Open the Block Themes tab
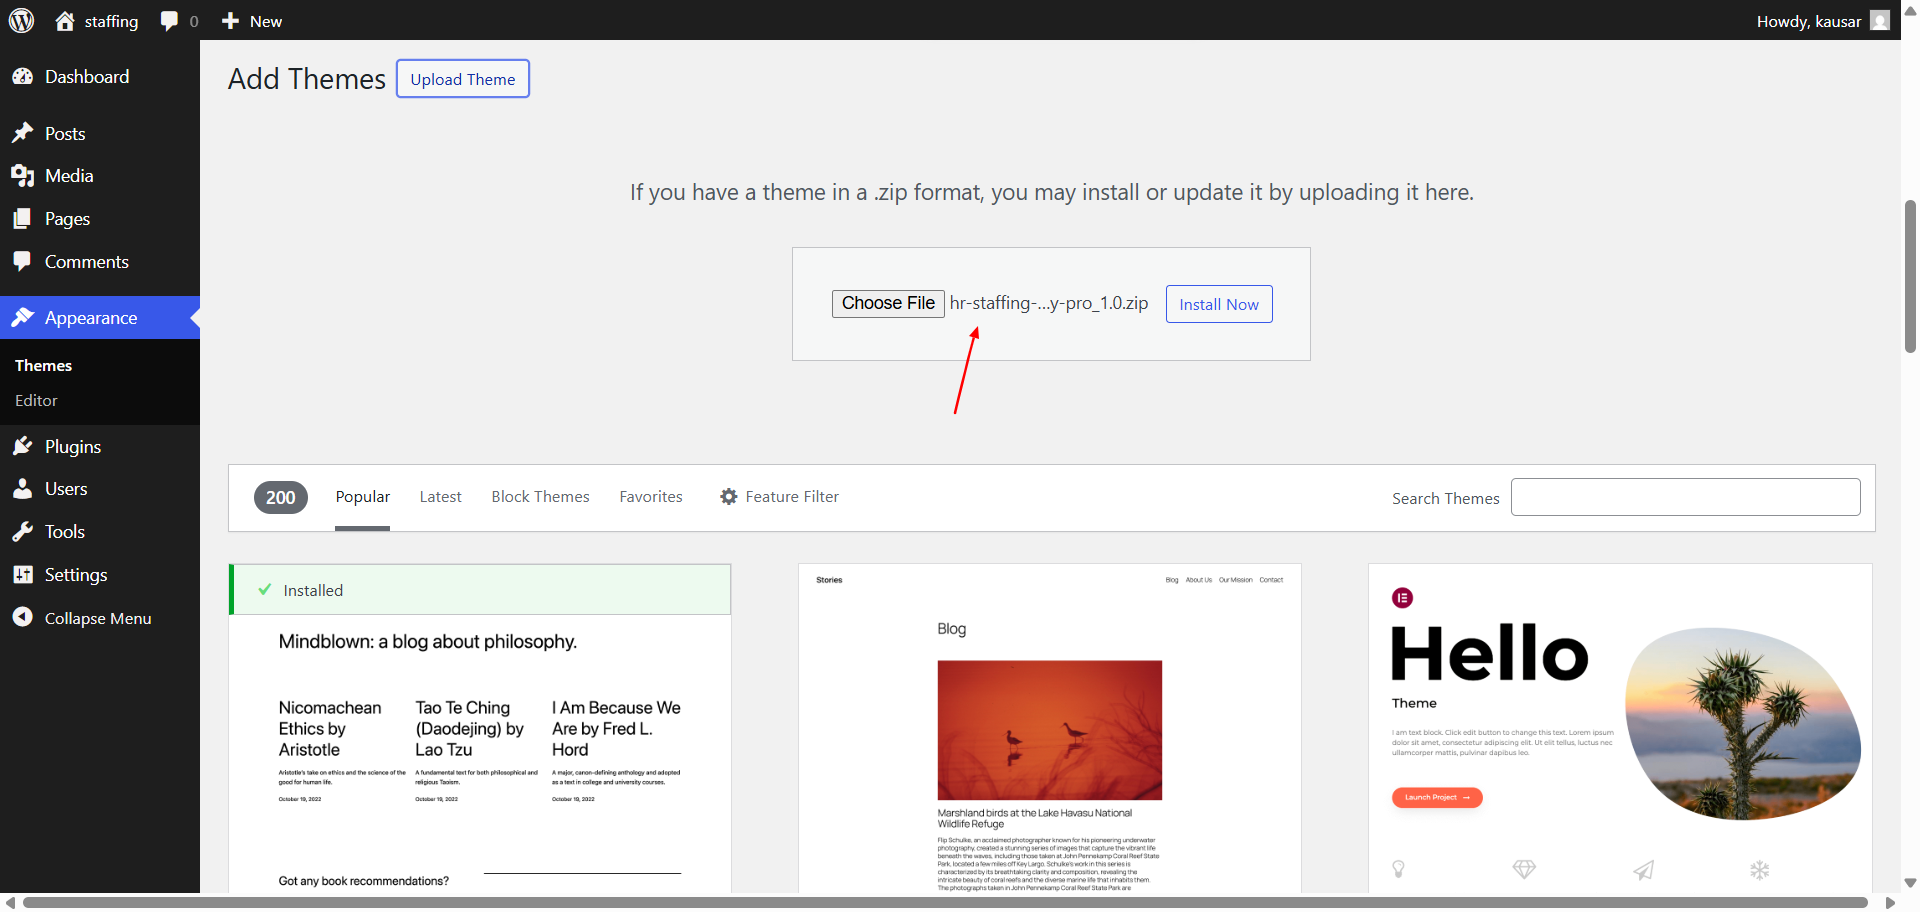The image size is (1920, 912). [x=540, y=496]
